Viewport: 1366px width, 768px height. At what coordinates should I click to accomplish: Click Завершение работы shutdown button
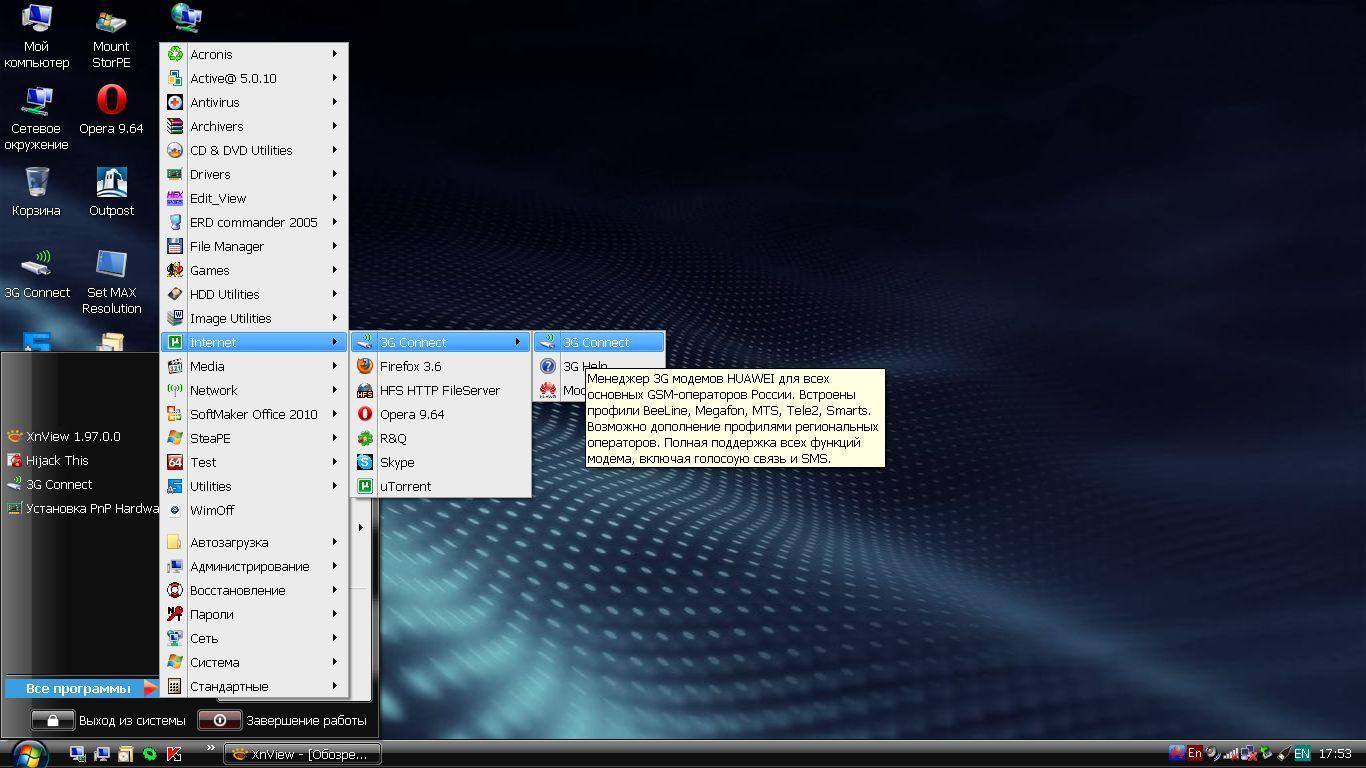click(x=284, y=720)
